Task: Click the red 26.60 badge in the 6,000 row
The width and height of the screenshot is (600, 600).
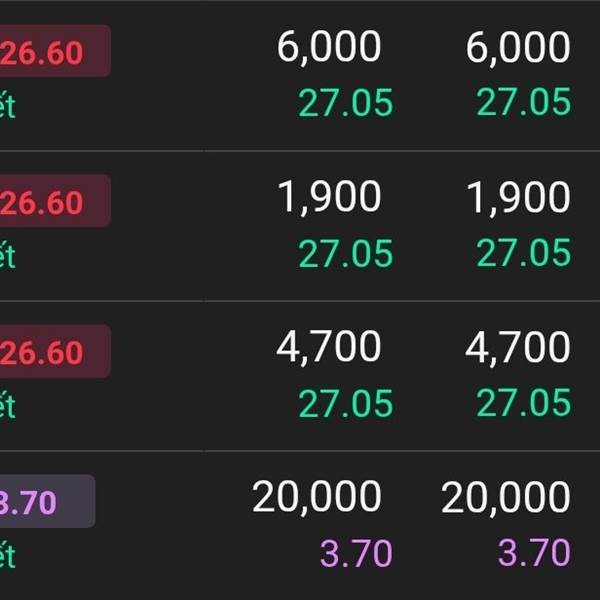Action: [x=55, y=51]
